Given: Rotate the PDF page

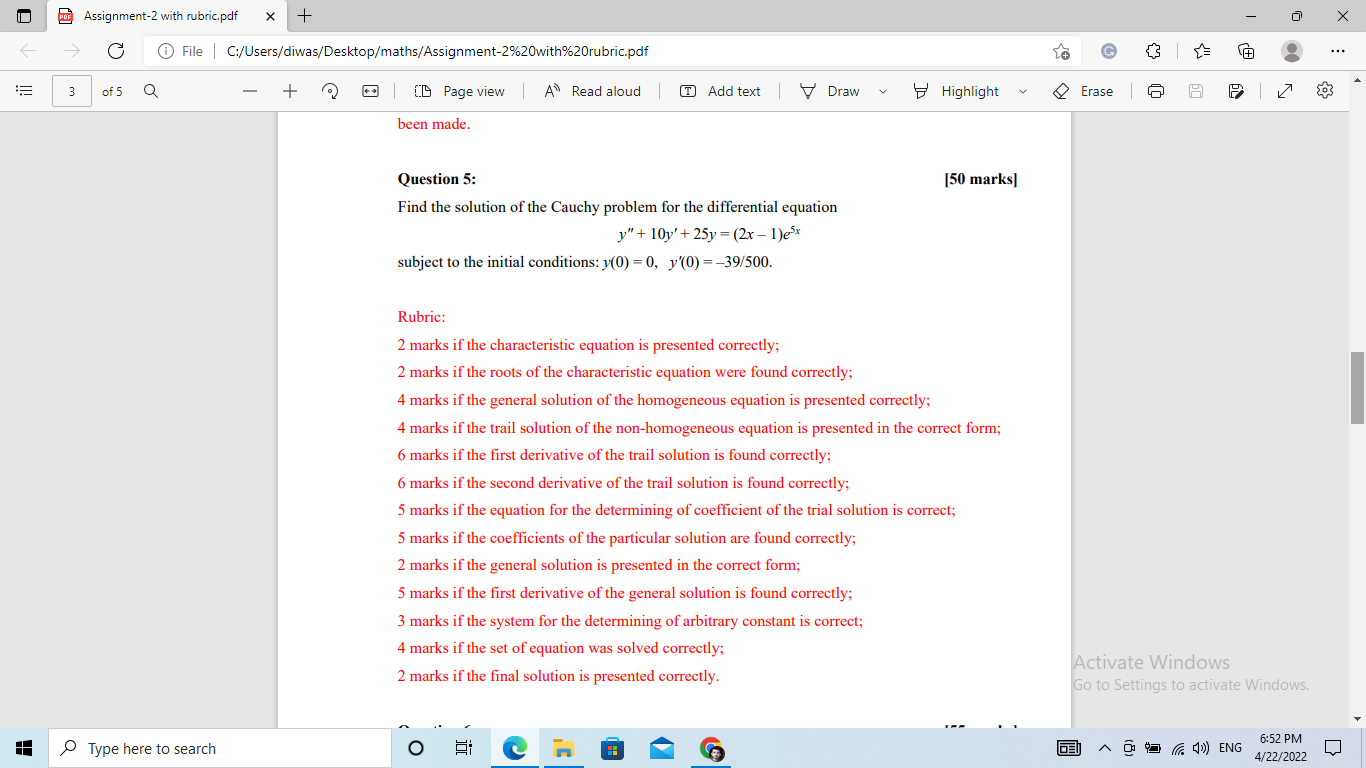Looking at the screenshot, I should [x=329, y=91].
